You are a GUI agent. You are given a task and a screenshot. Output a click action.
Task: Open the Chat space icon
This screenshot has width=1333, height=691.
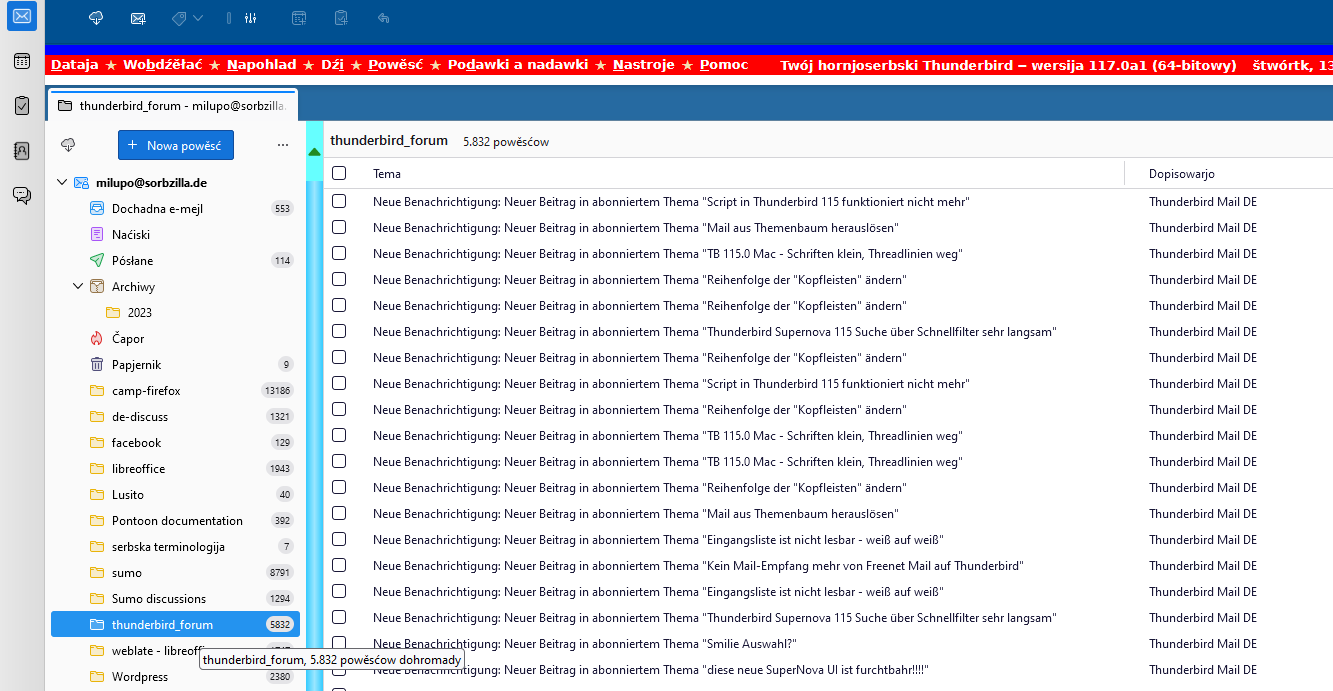[22, 195]
